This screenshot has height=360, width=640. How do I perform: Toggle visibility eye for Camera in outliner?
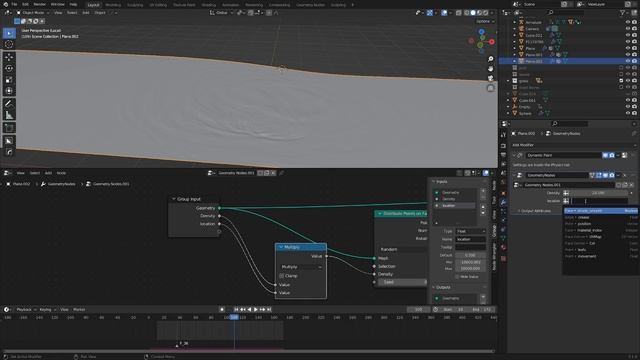(628, 29)
